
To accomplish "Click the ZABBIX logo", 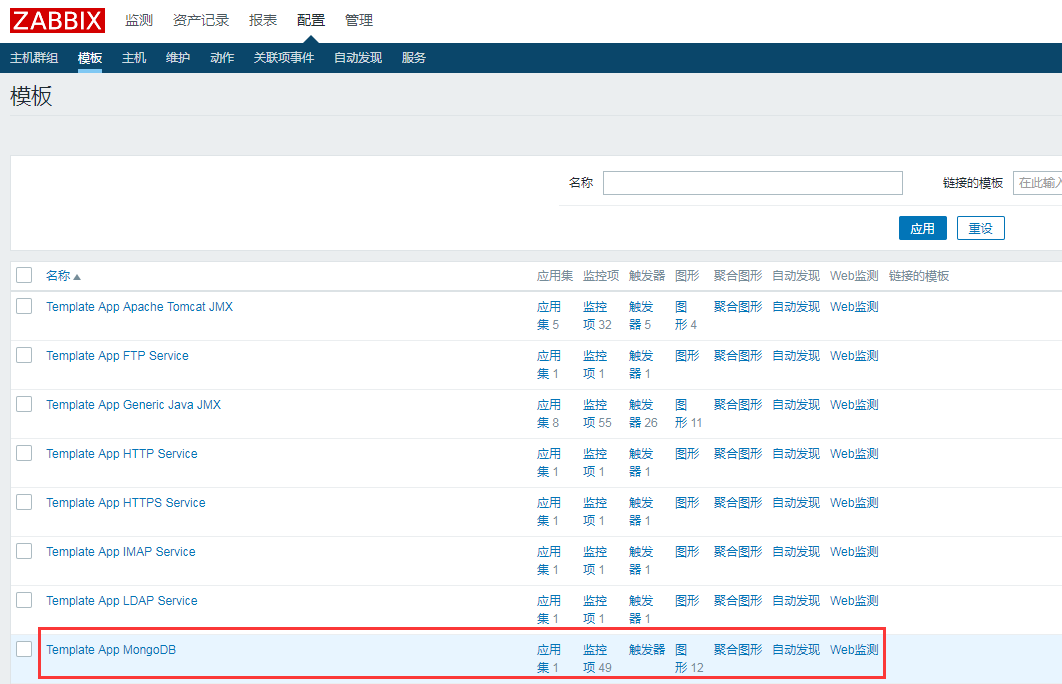I will [x=58, y=20].
